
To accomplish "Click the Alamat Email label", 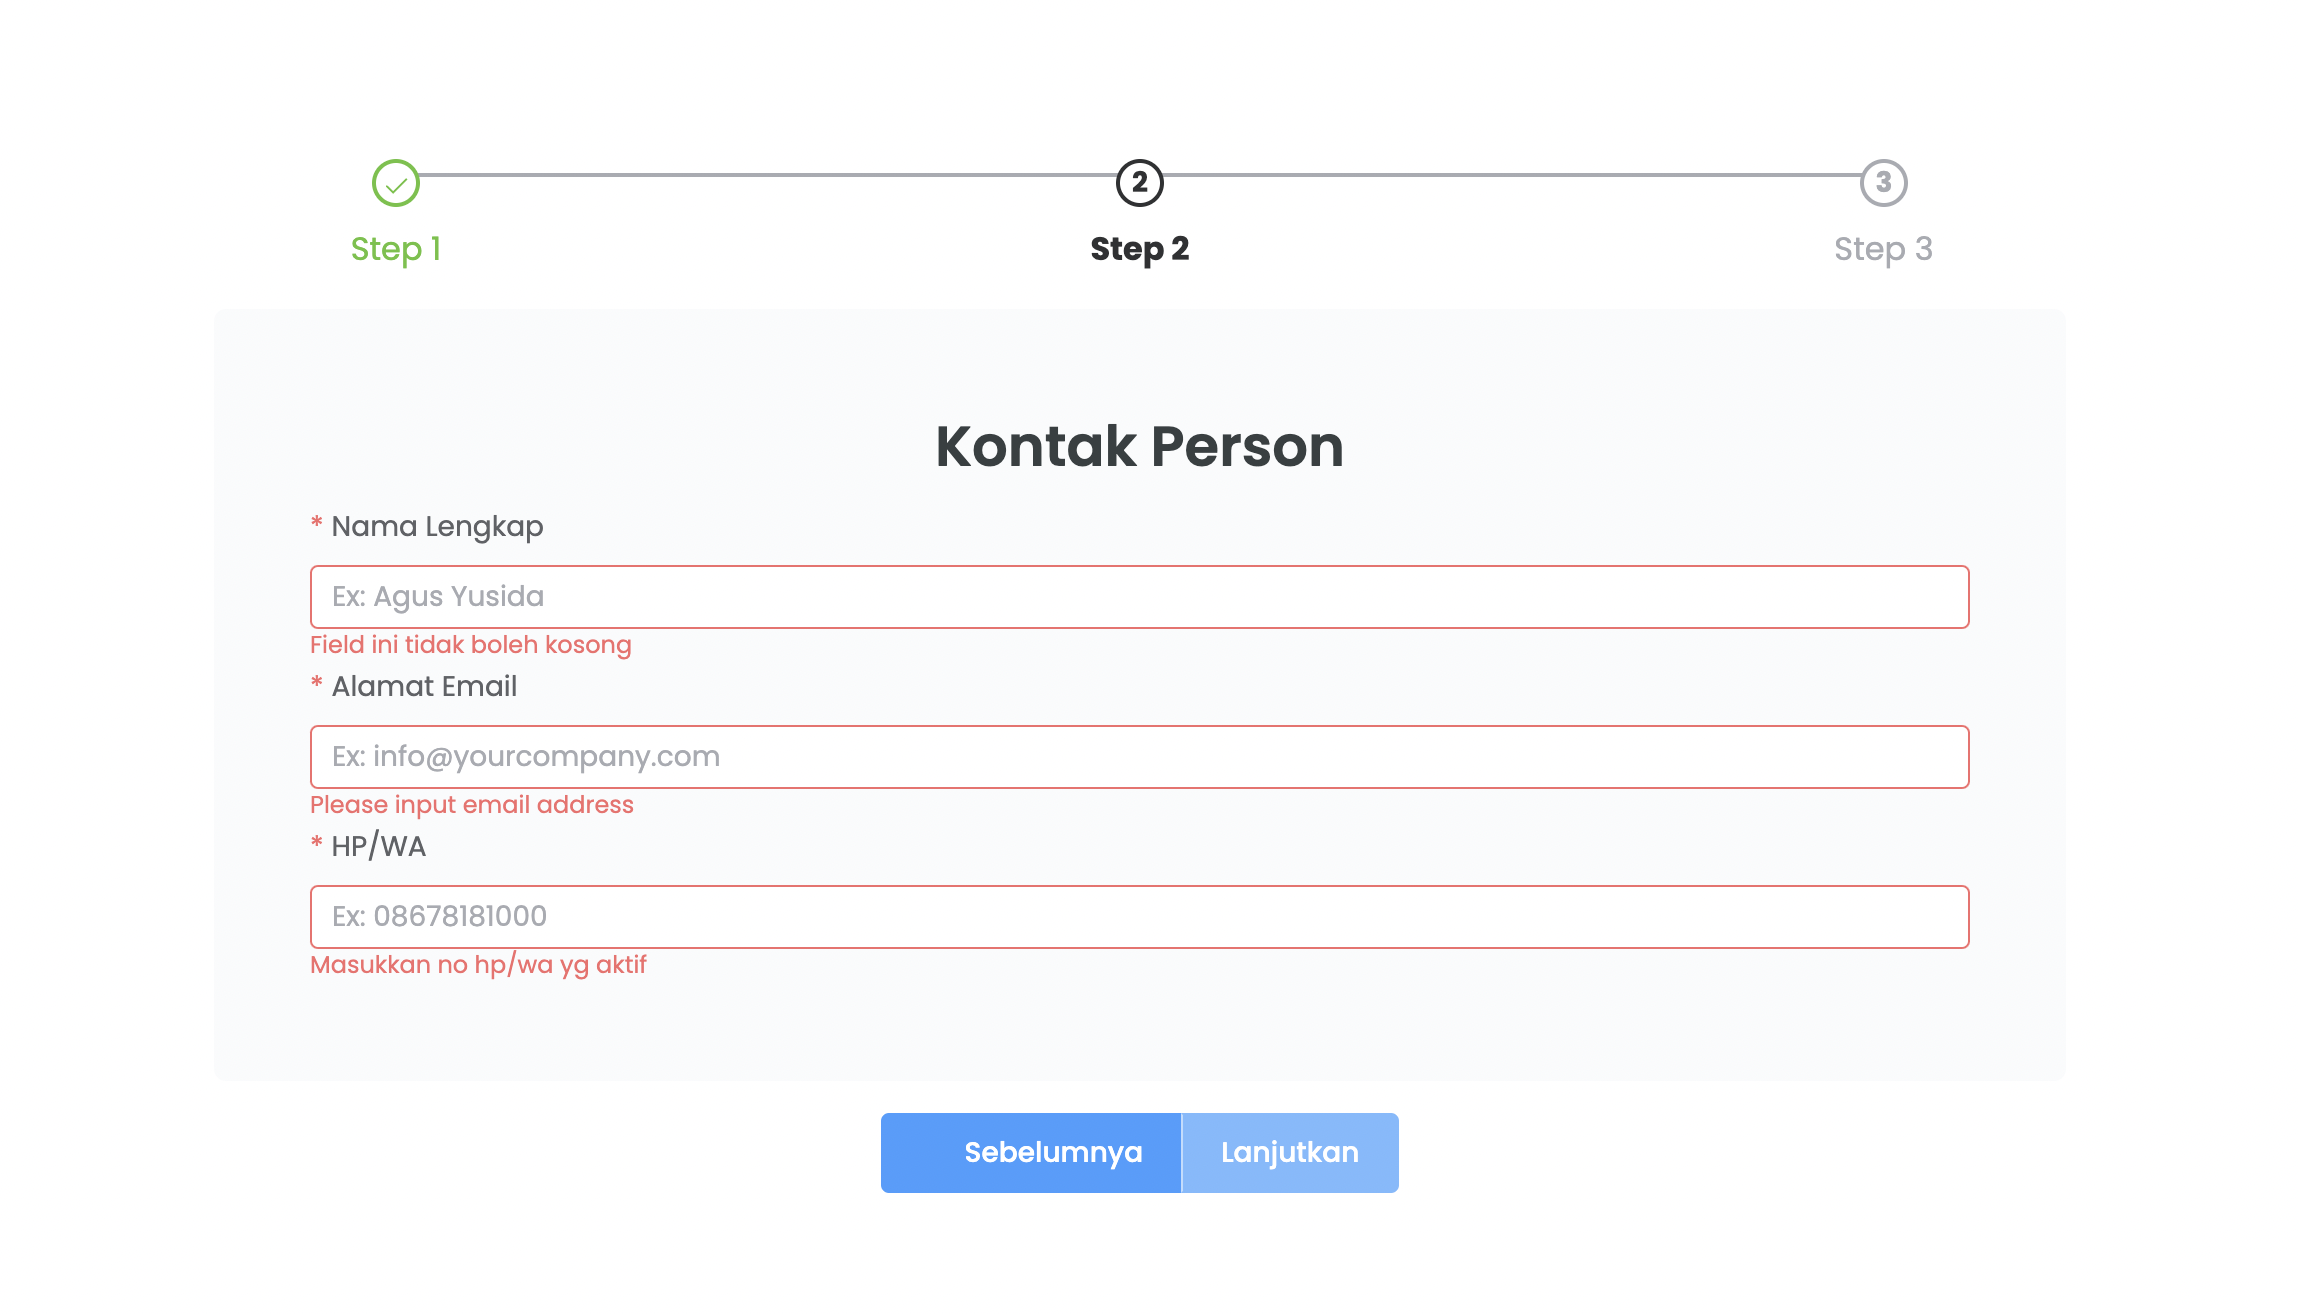I will pyautogui.click(x=424, y=686).
